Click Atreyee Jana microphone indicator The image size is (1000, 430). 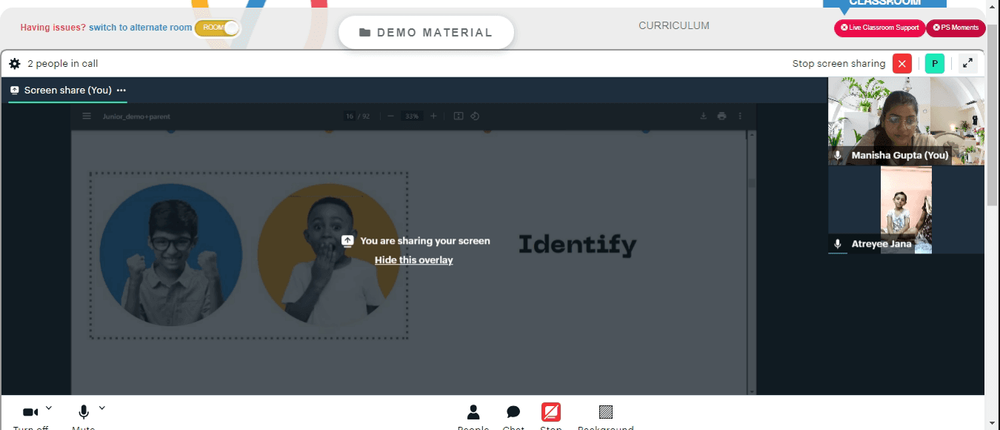click(838, 244)
